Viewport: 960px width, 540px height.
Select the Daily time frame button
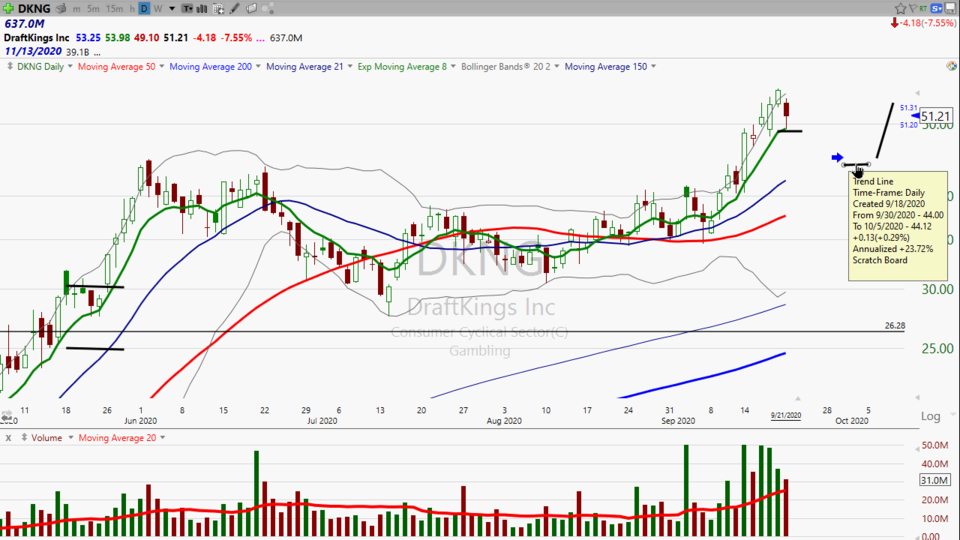coord(144,8)
